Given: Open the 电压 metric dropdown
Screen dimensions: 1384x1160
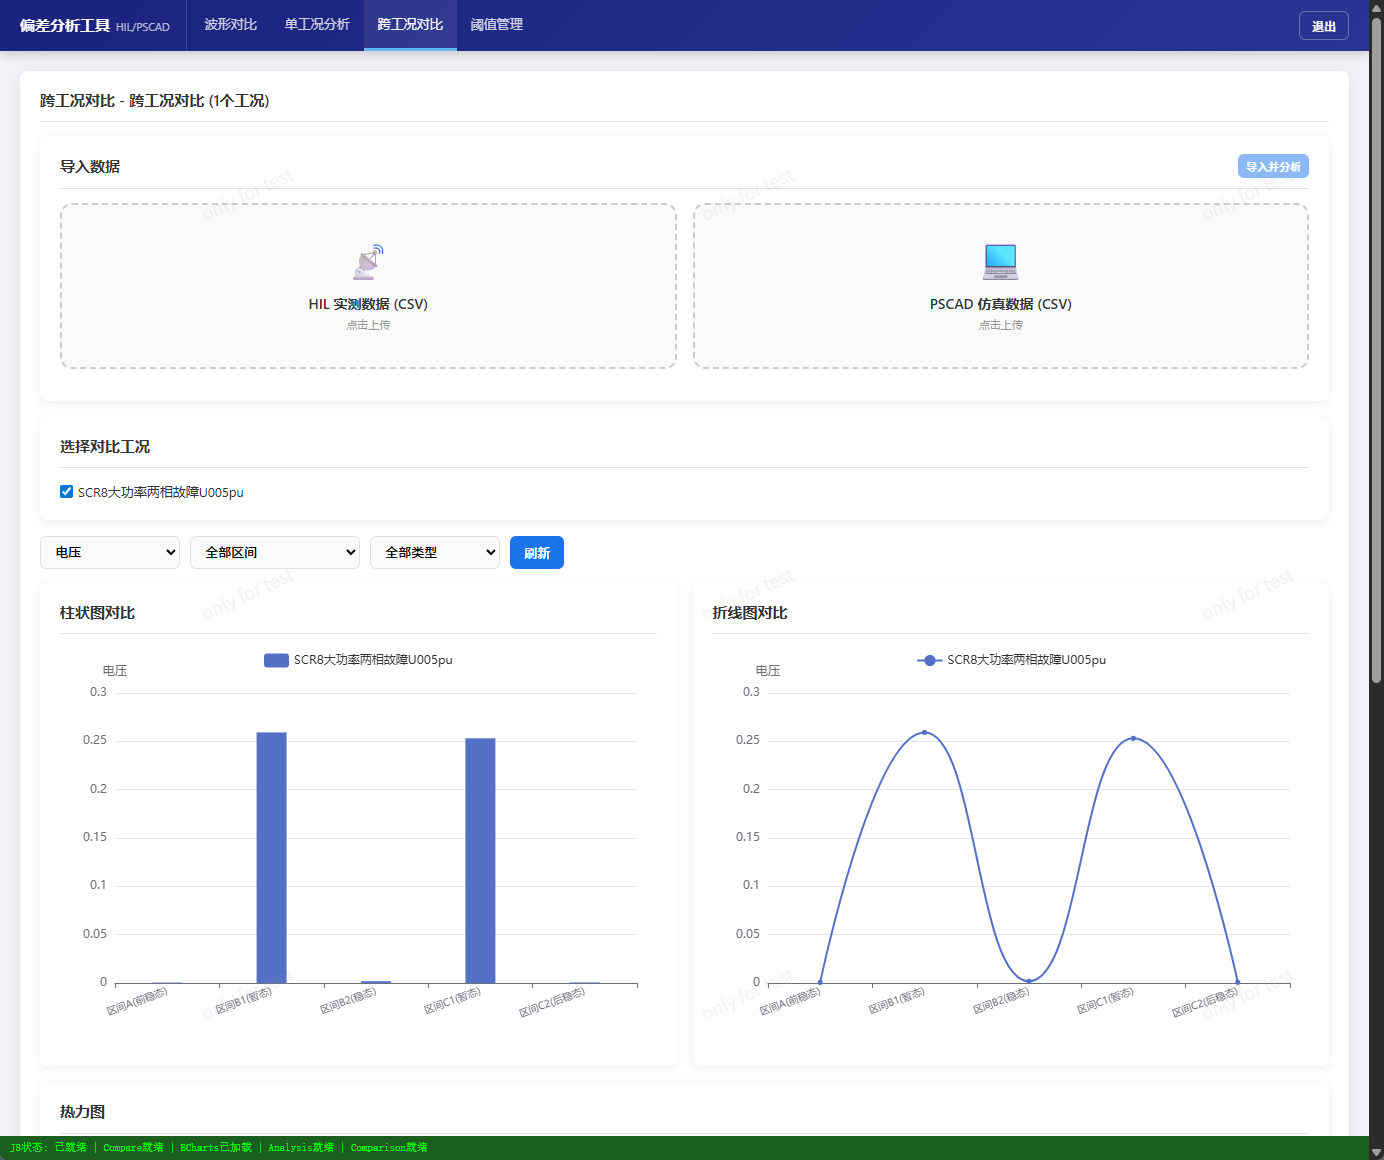Looking at the screenshot, I should click(x=110, y=552).
